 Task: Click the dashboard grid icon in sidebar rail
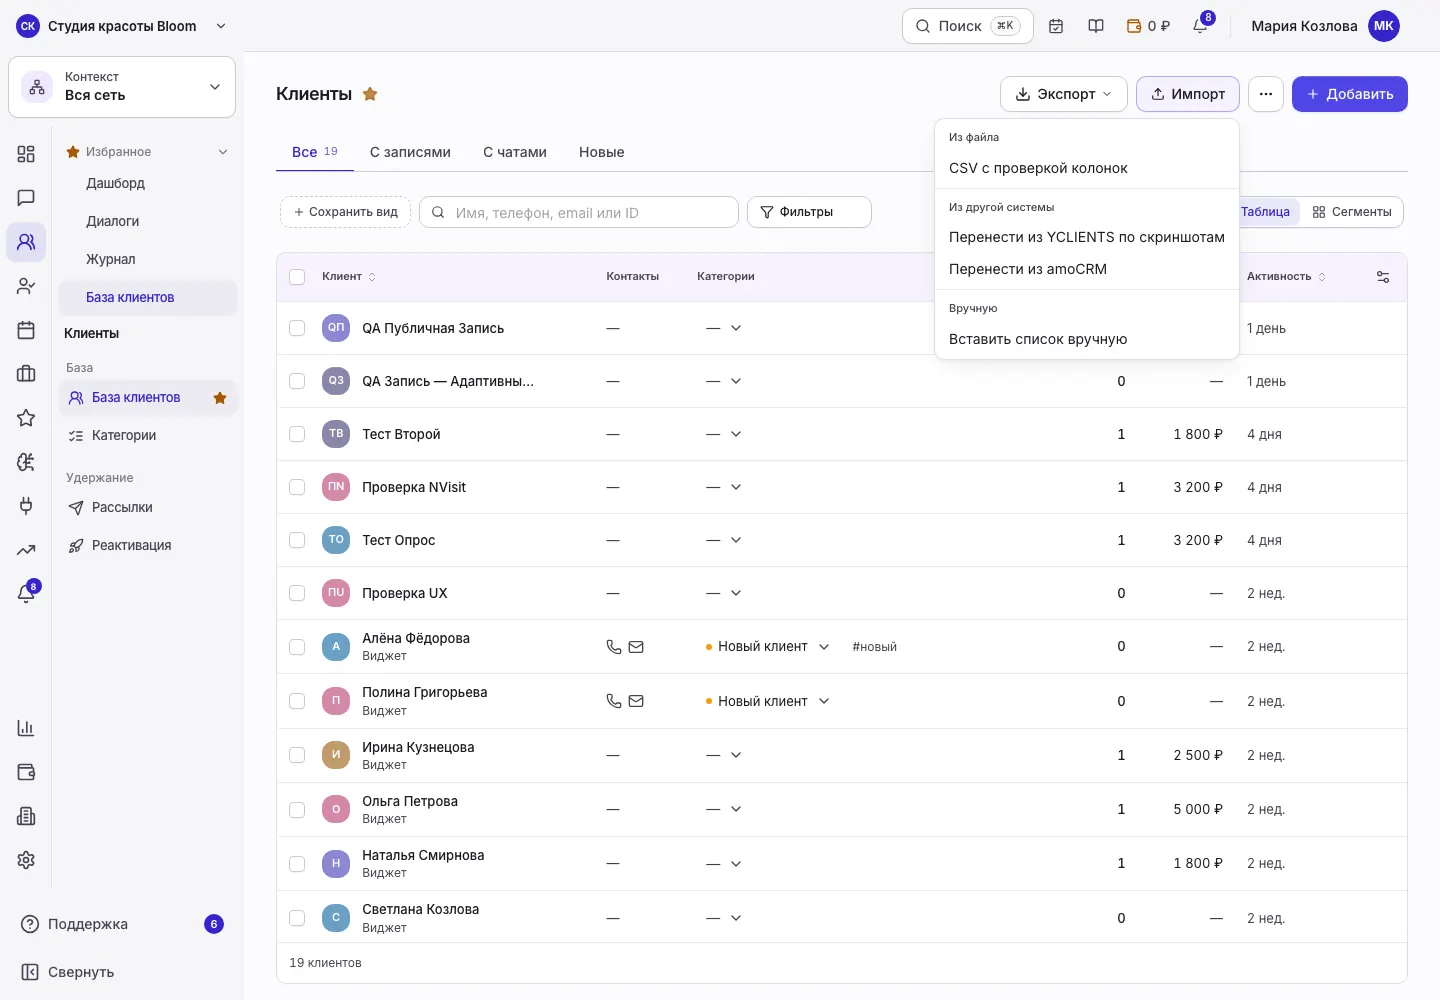(x=26, y=154)
